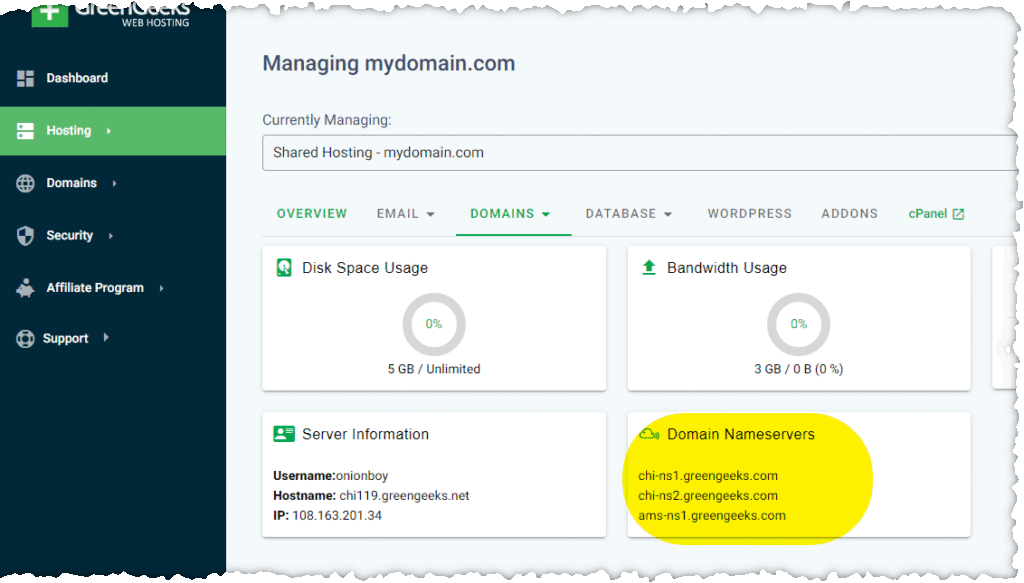
Task: Click the 3 GB / 0 B (0 %) text
Action: coord(799,370)
